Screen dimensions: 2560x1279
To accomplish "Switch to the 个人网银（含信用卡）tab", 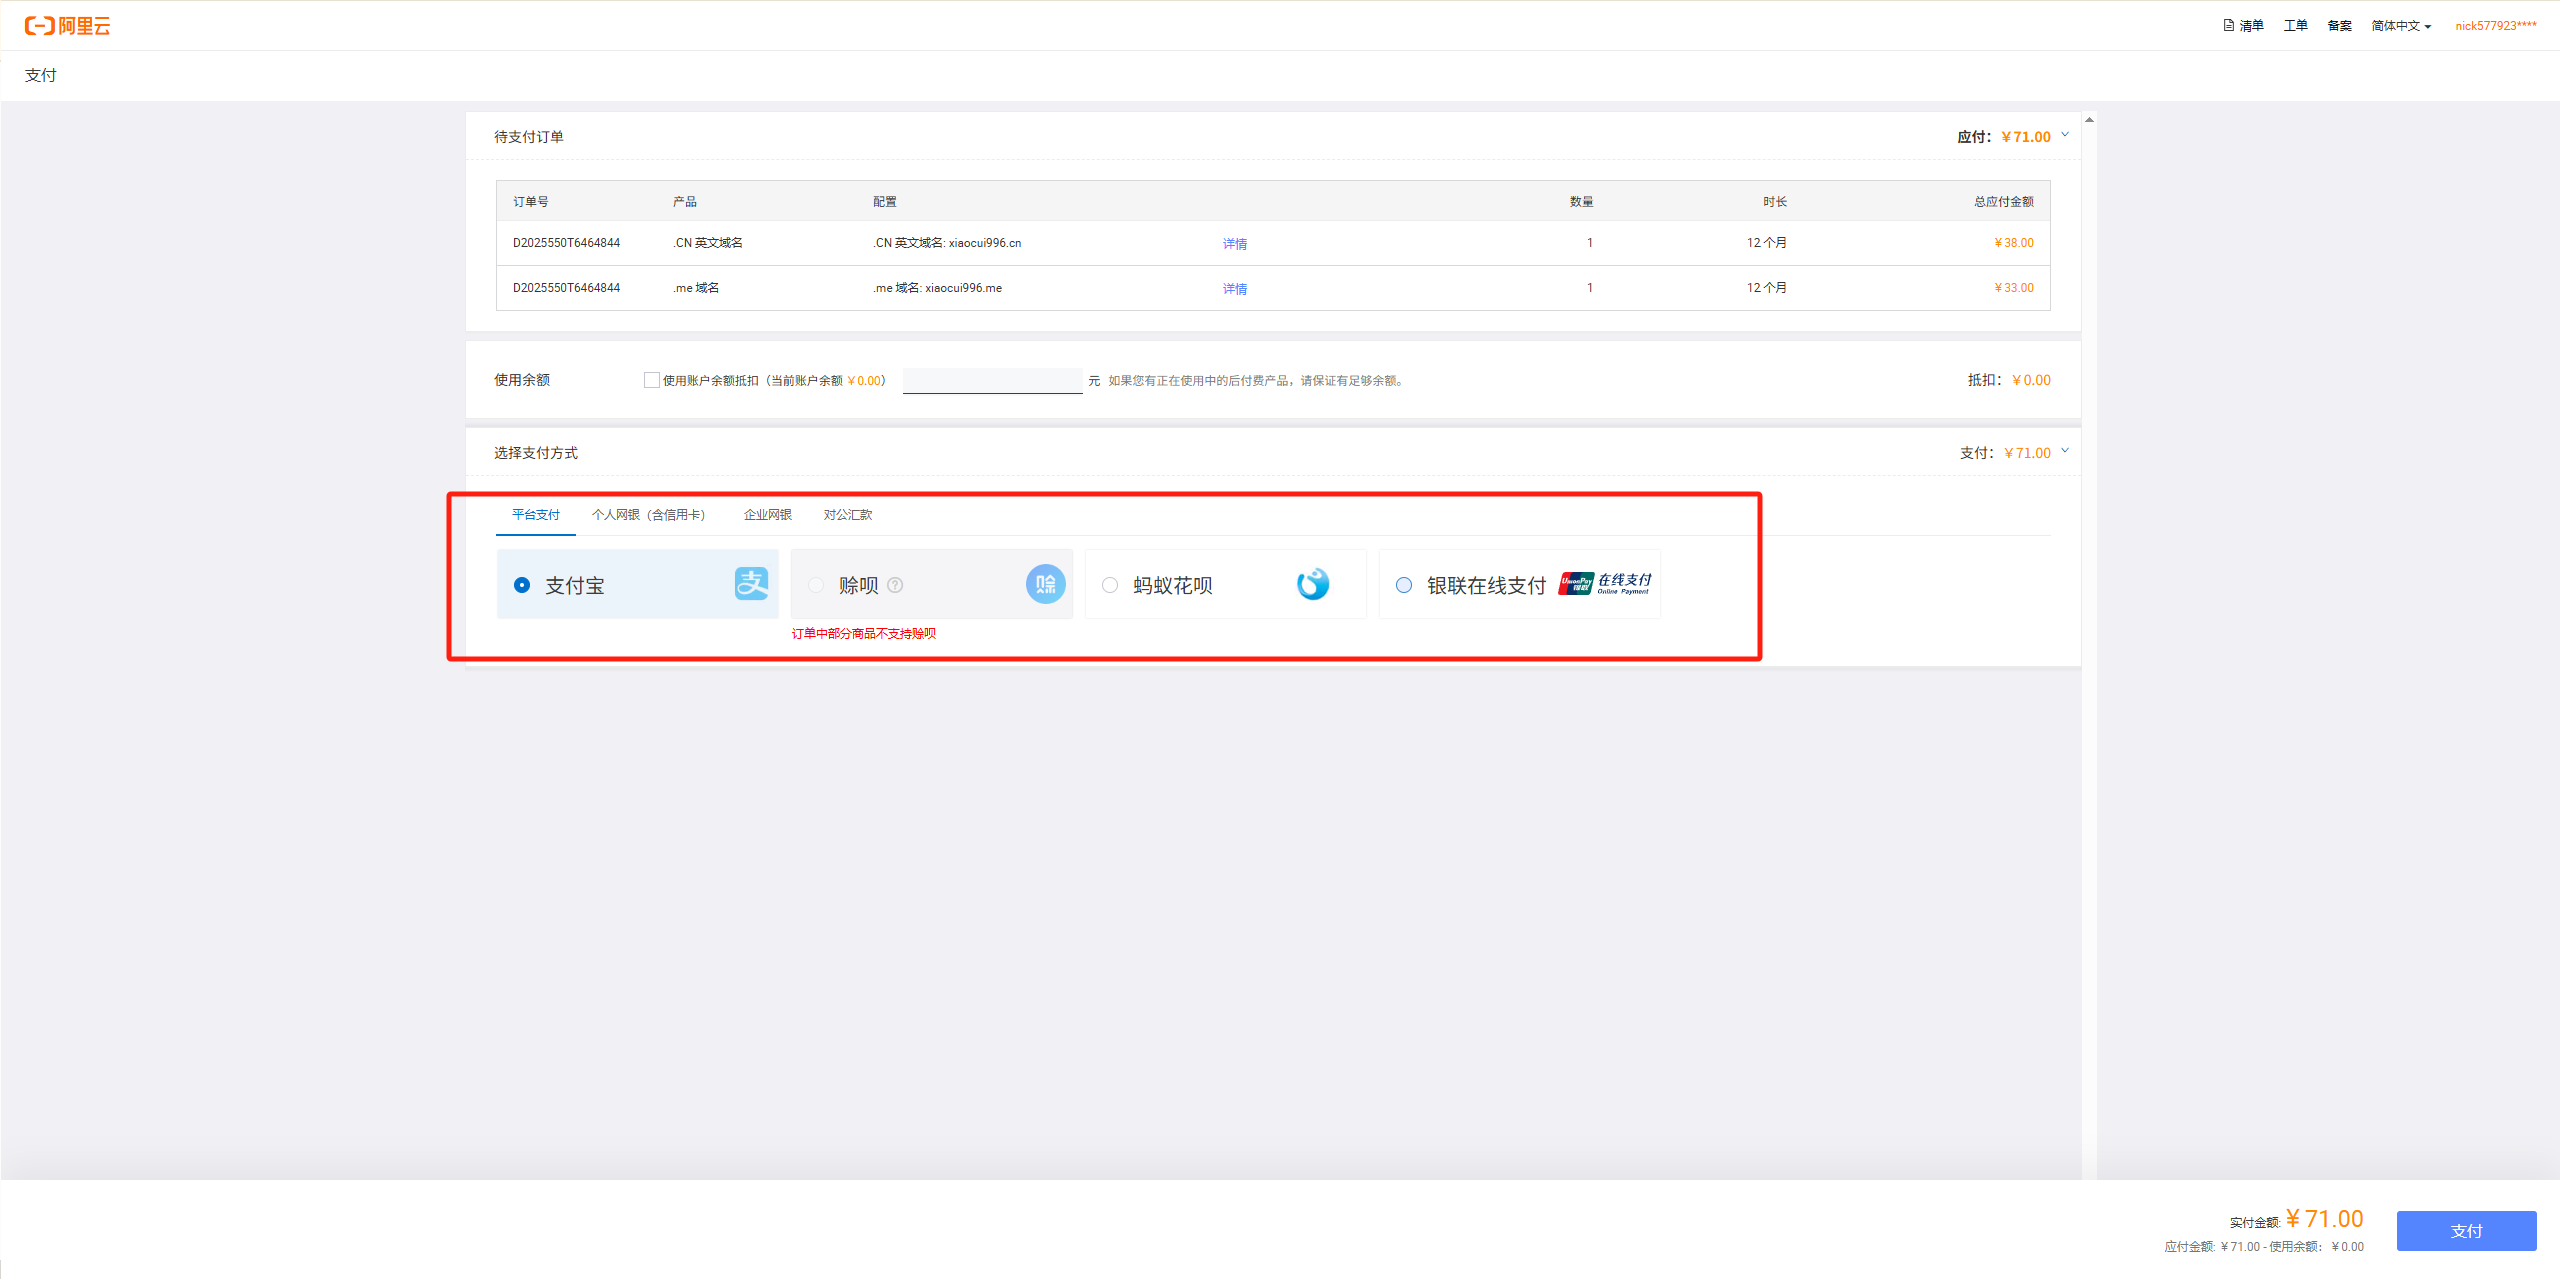I will [x=648, y=514].
